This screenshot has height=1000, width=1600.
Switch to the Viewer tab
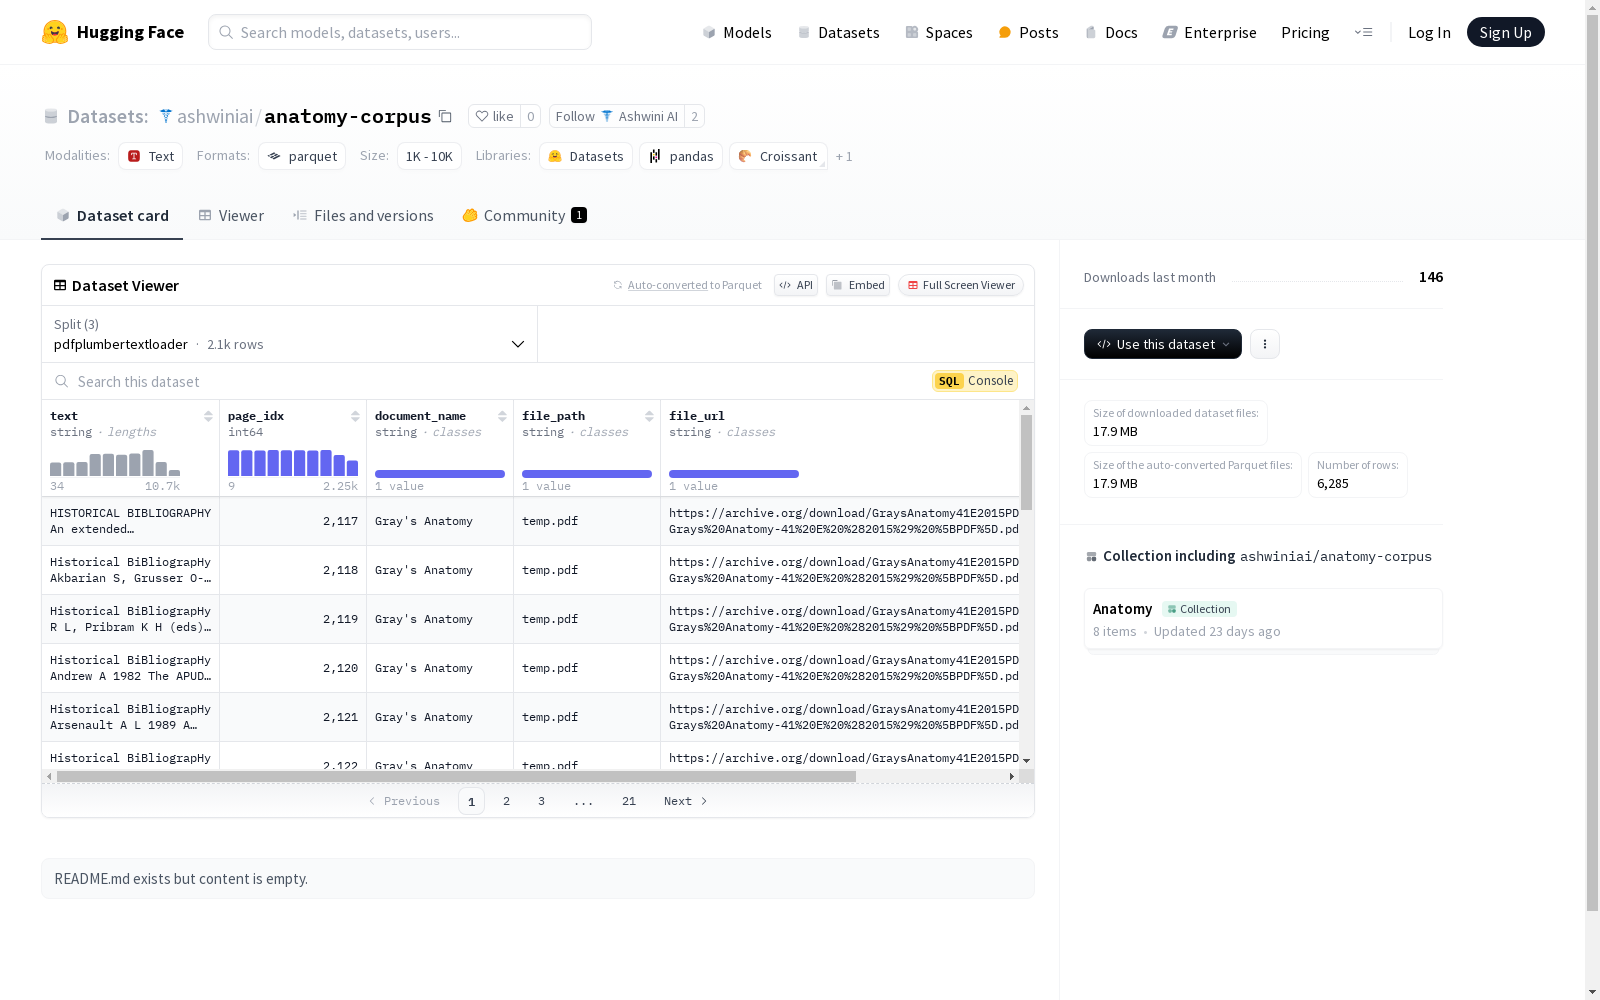tap(231, 216)
